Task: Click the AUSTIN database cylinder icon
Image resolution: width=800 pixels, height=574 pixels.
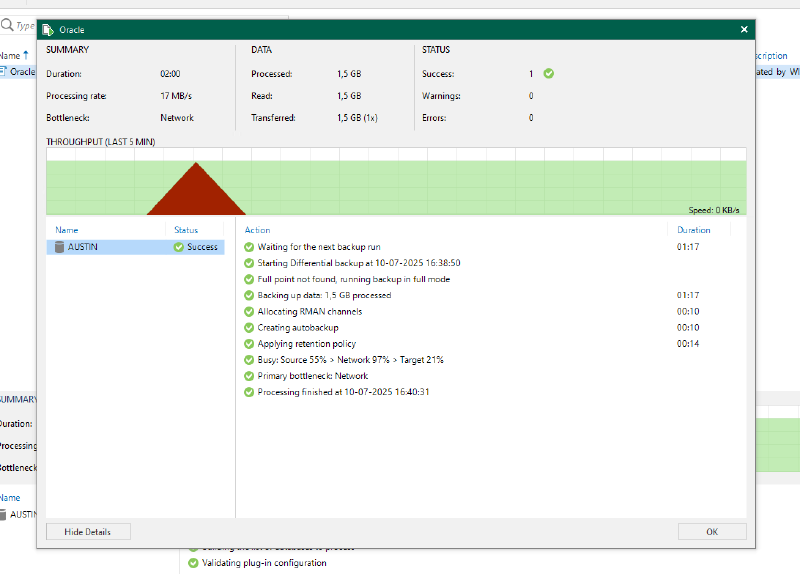Action: 60,247
